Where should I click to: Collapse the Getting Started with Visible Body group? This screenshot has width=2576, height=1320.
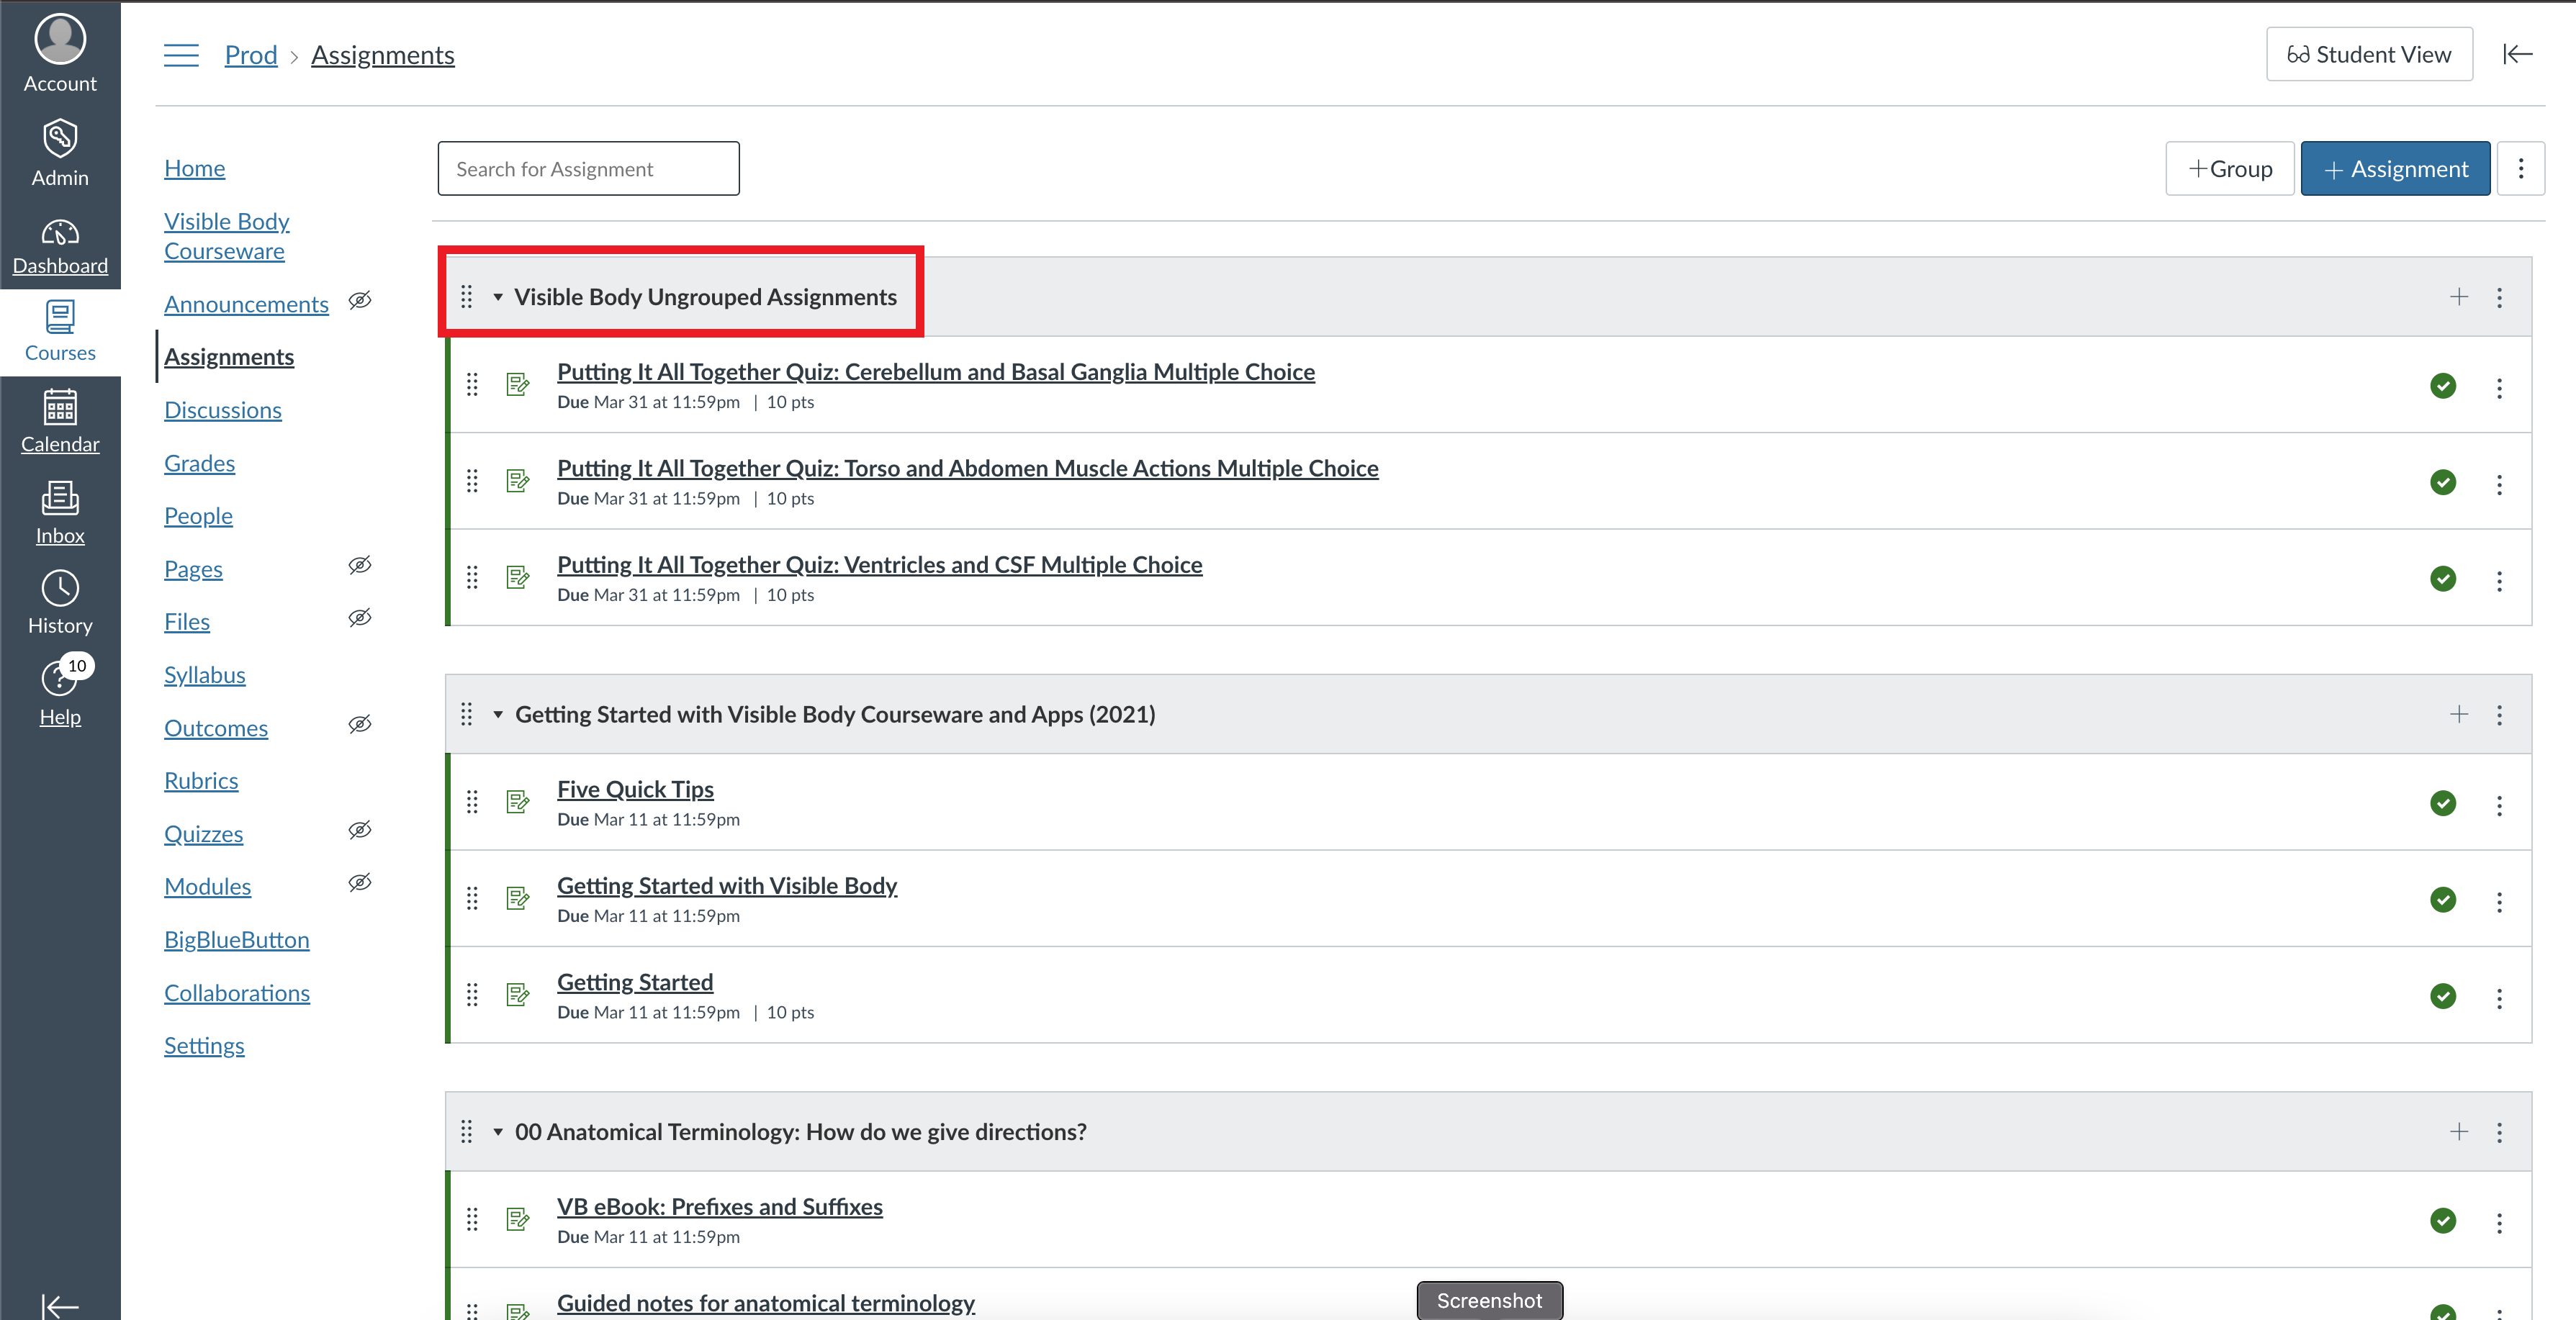[x=498, y=714]
